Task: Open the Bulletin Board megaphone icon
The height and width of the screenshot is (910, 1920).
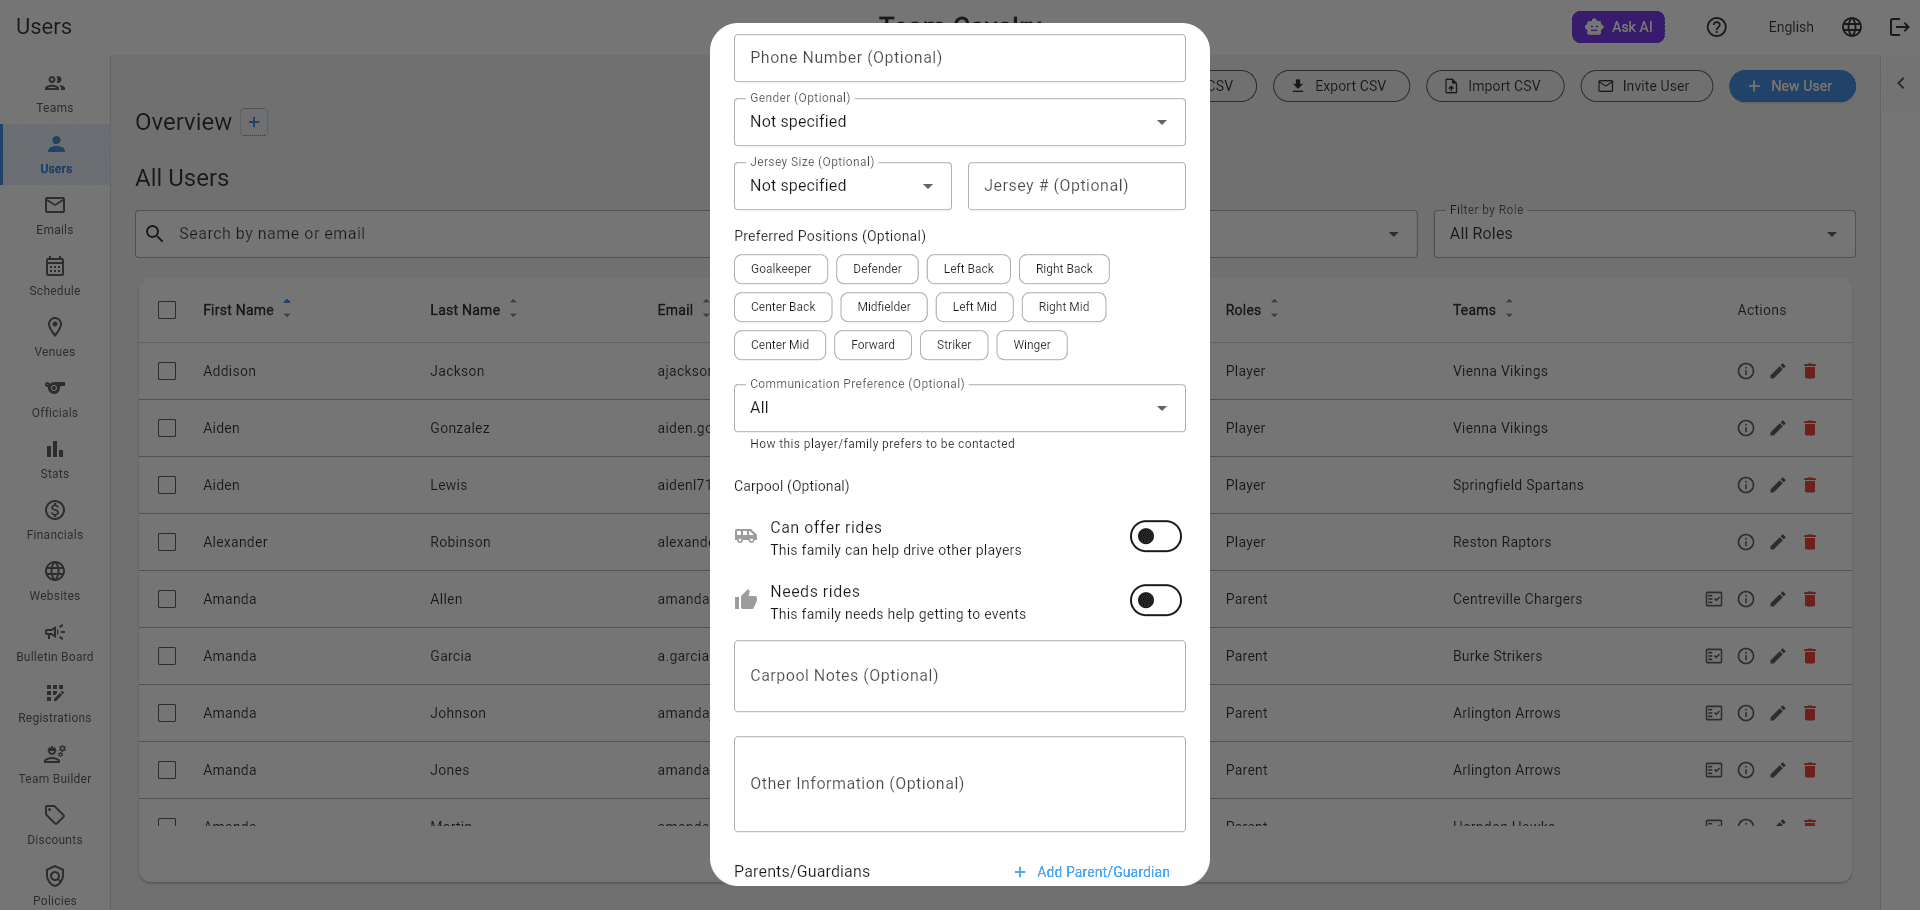Action: (x=55, y=632)
